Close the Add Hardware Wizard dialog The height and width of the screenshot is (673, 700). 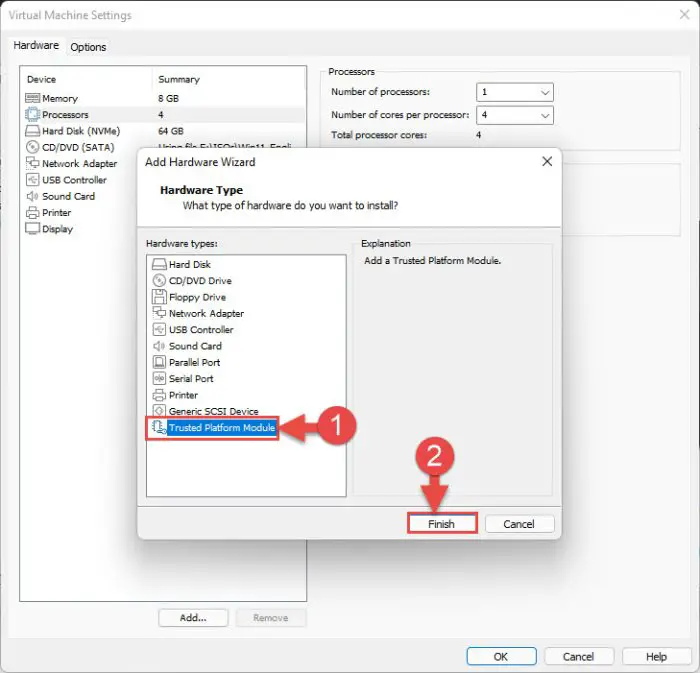[x=547, y=161]
